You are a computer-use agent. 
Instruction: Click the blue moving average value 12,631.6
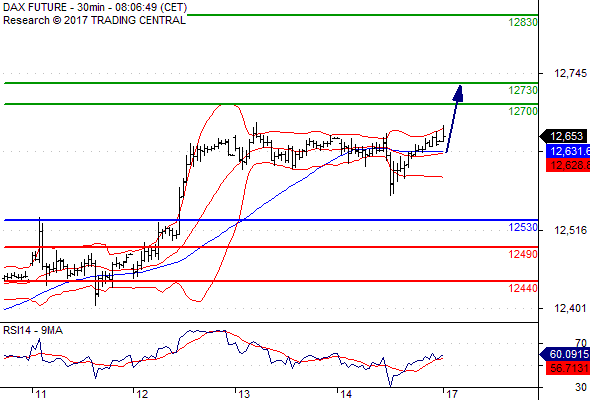click(568, 151)
